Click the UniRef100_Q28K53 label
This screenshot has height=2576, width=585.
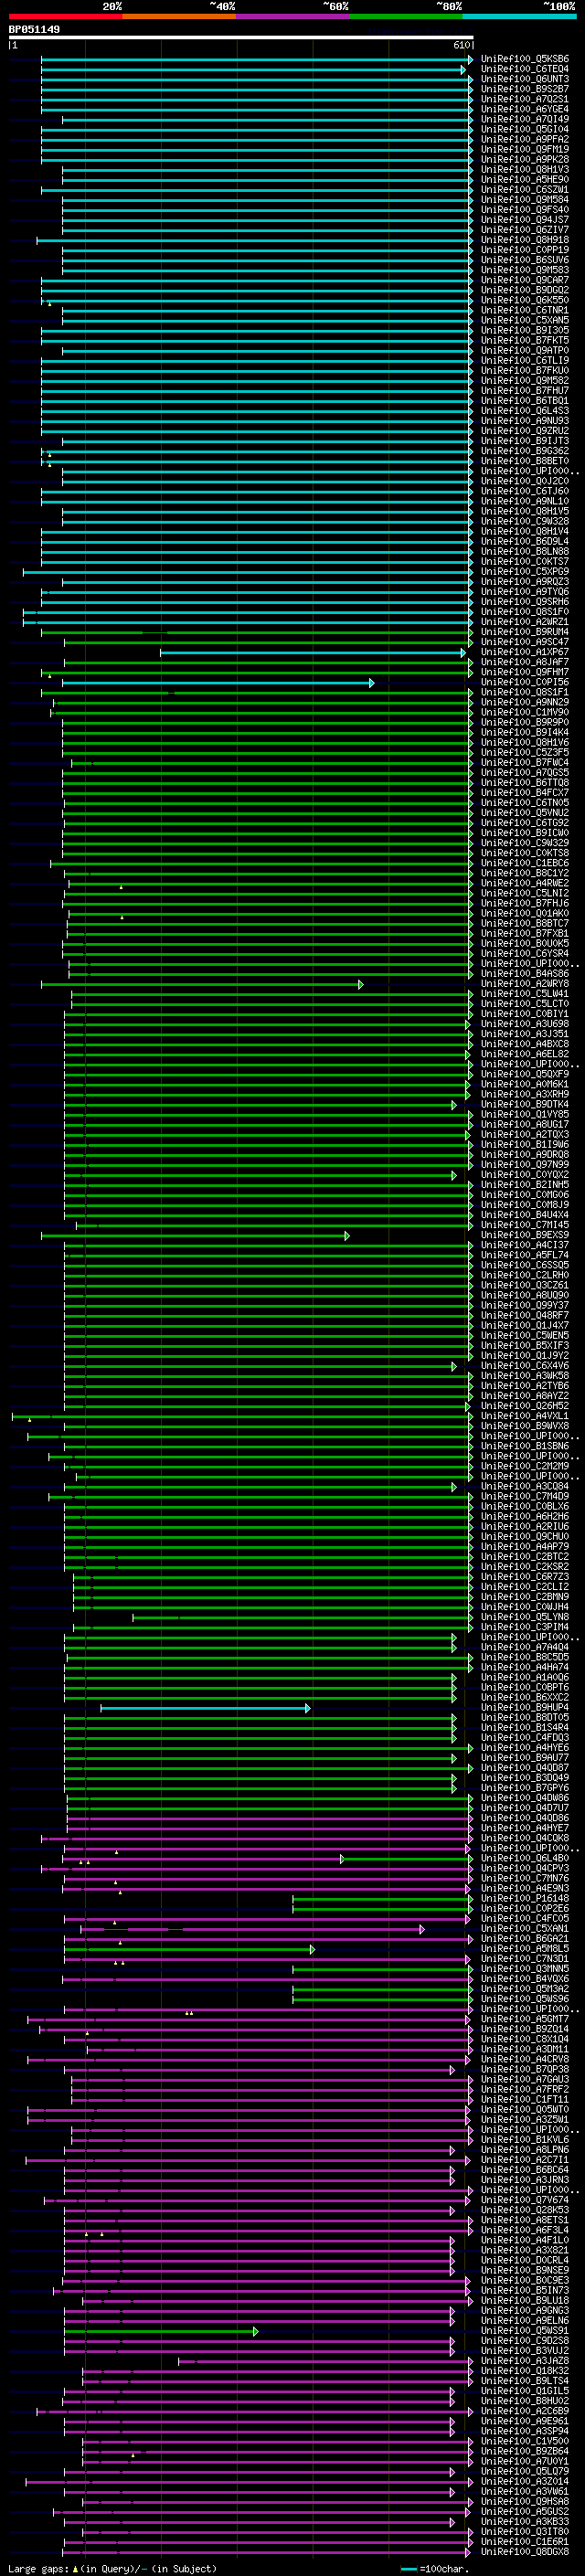[x=525, y=2210]
